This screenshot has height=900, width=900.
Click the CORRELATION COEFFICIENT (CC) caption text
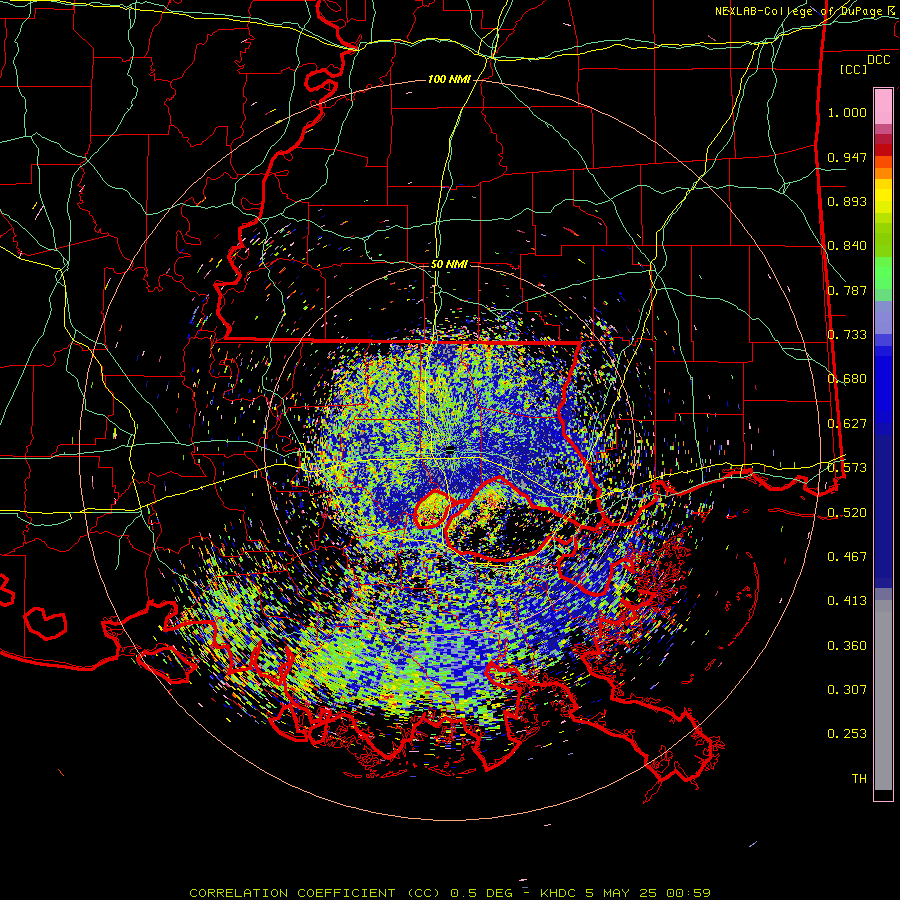[x=314, y=893]
